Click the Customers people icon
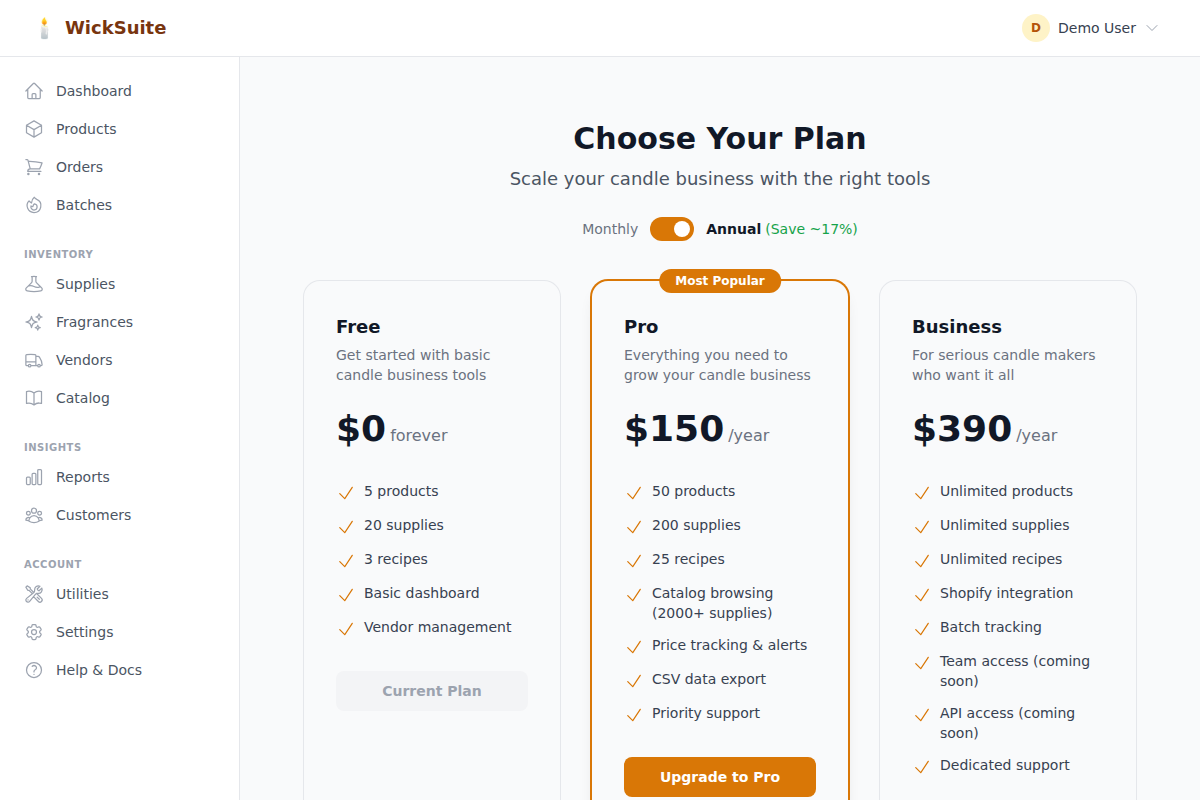The height and width of the screenshot is (800, 1200). point(34,514)
